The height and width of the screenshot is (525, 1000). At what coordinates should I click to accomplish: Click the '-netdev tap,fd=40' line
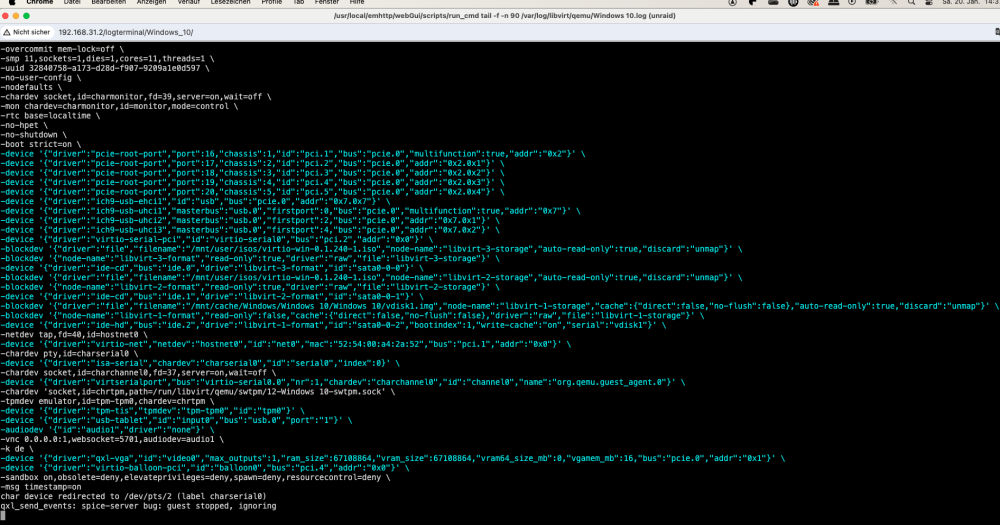click(74, 335)
